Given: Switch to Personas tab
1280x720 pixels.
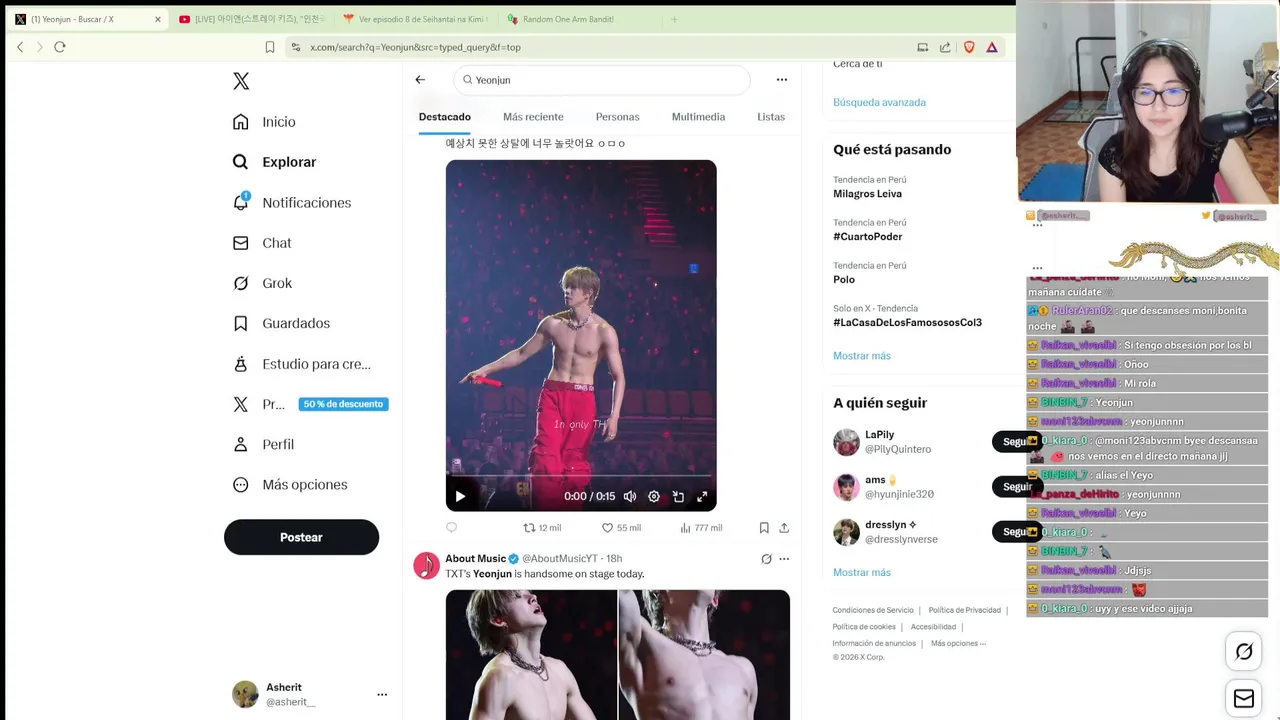Looking at the screenshot, I should point(617,117).
